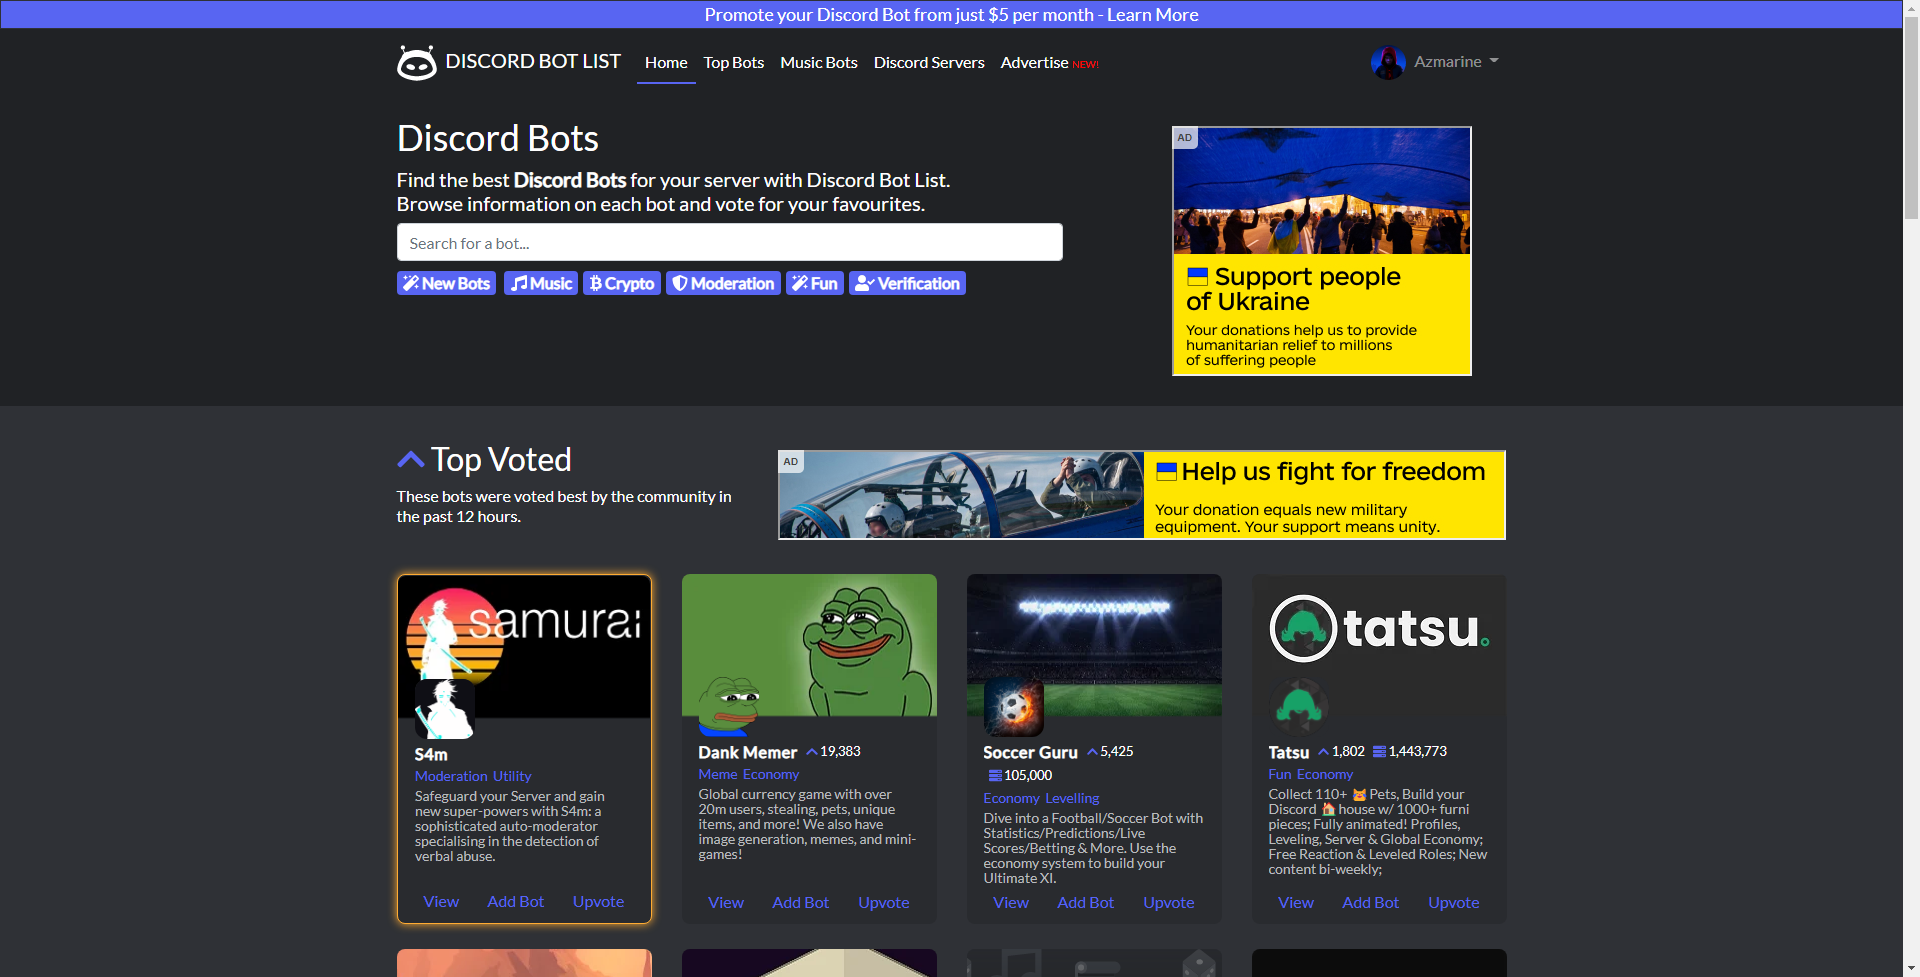The width and height of the screenshot is (1920, 977).
Task: Click the Soccer Guru server count icon
Action: pyautogui.click(x=995, y=776)
